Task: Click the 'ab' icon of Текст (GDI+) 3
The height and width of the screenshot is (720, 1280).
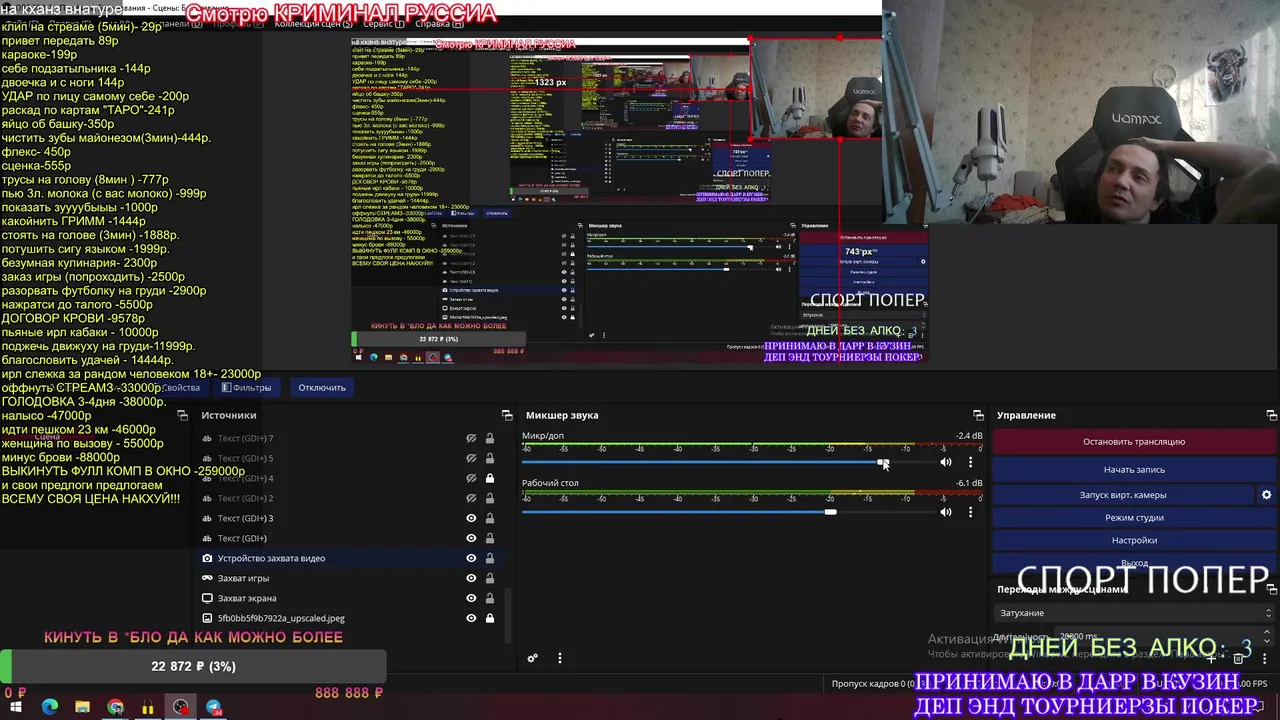Action: click(207, 518)
